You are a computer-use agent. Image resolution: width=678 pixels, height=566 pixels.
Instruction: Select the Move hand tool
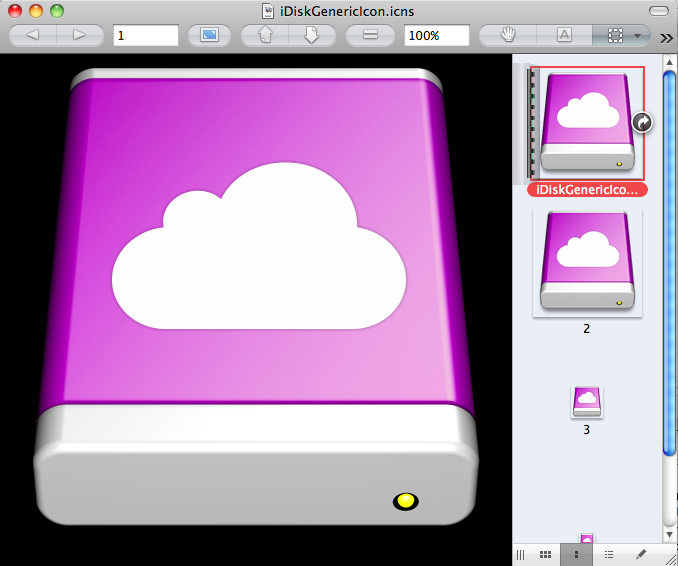[x=508, y=35]
